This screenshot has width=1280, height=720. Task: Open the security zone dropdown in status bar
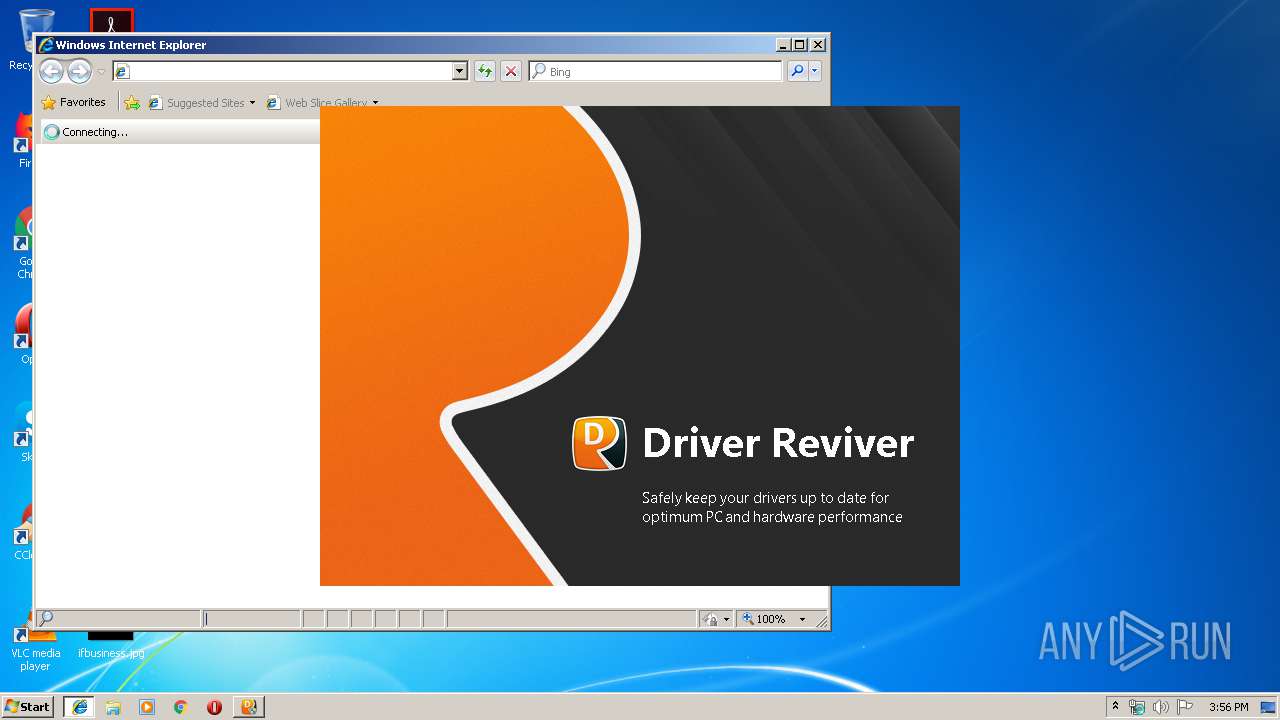click(717, 619)
